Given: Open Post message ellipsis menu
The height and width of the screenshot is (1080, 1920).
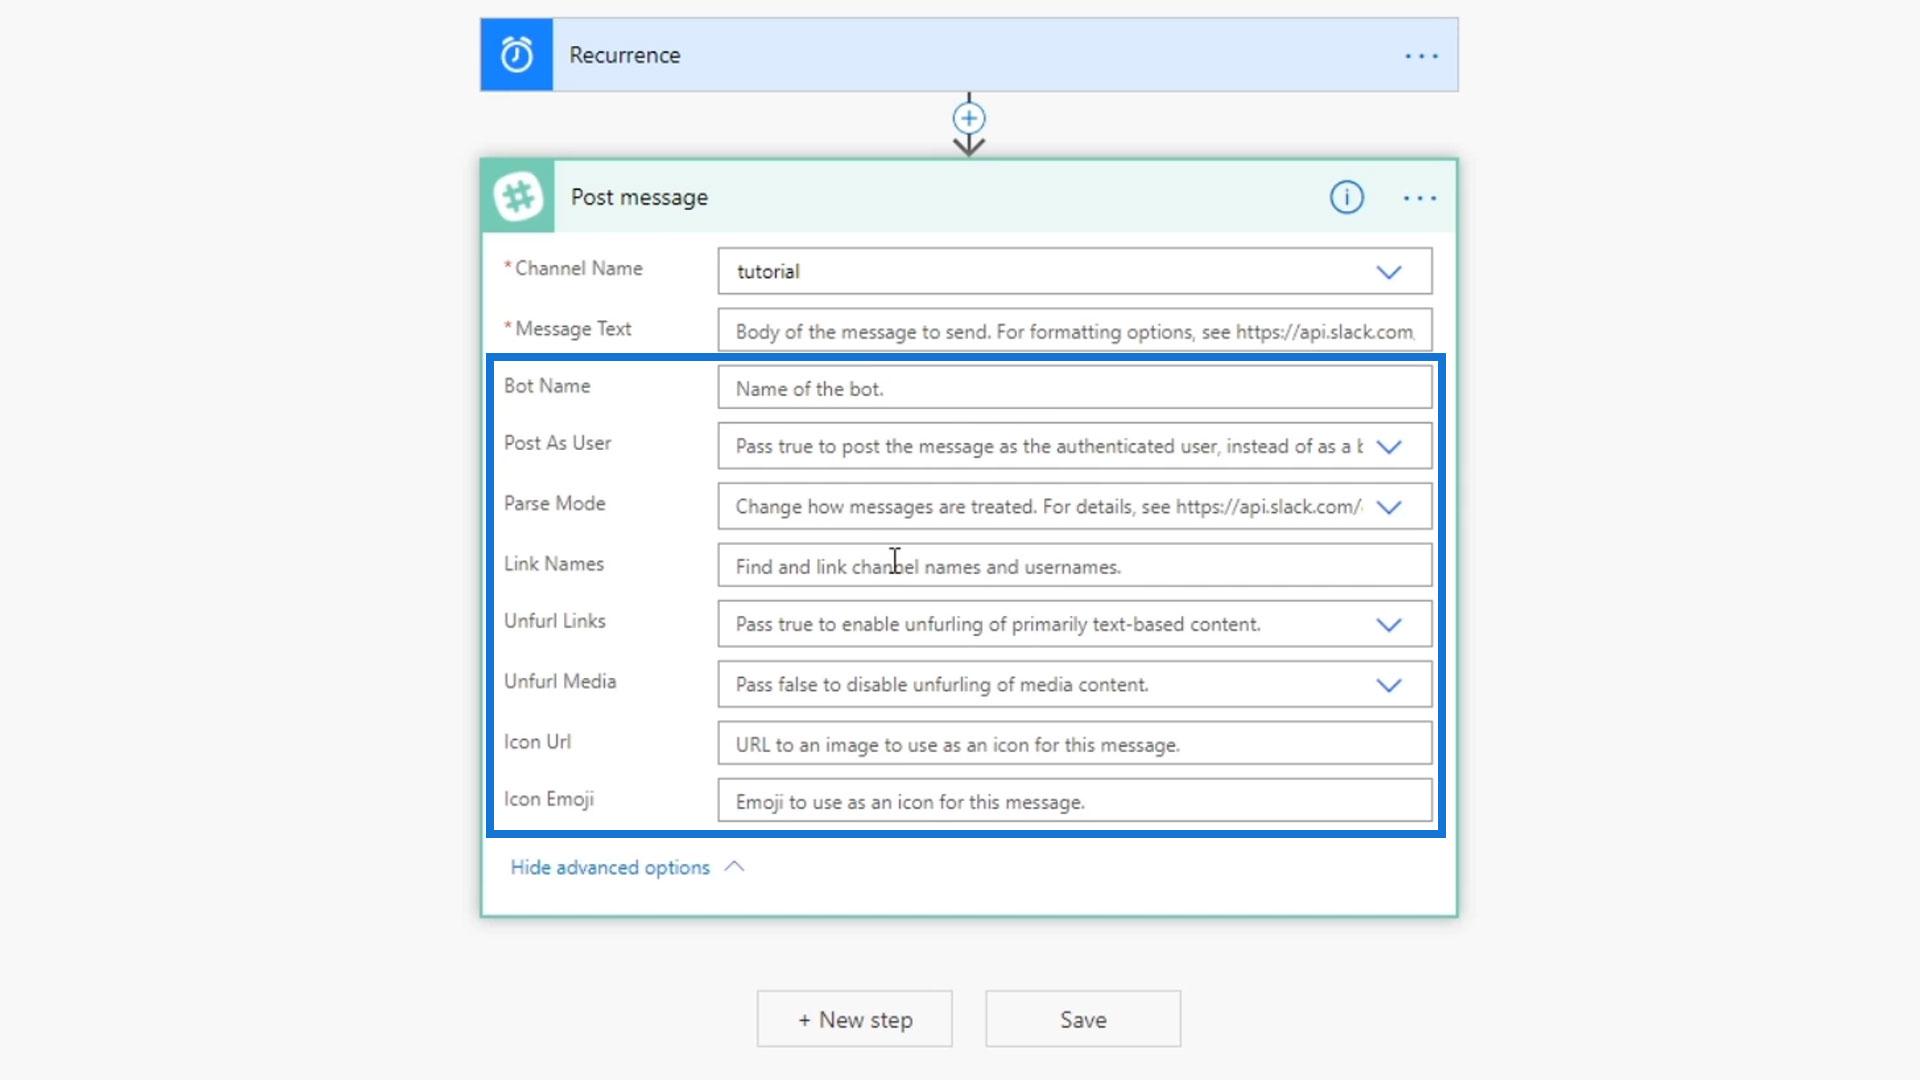Looking at the screenshot, I should tap(1419, 198).
